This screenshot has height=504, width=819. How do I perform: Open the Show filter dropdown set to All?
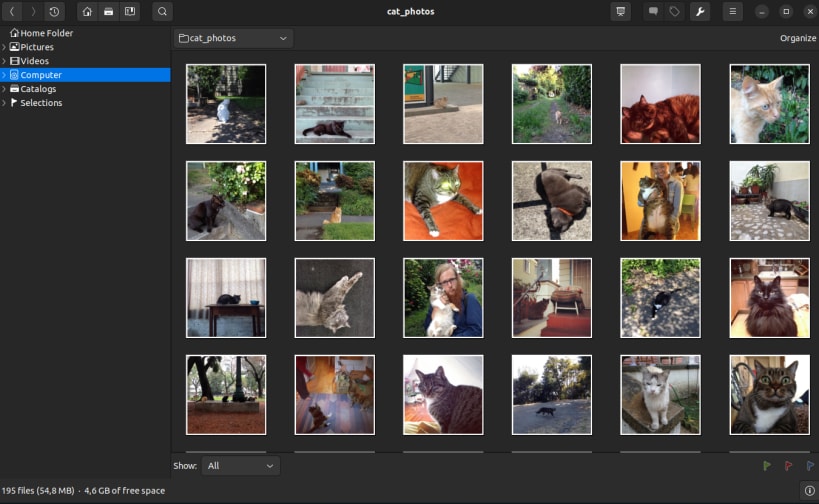[x=241, y=466]
